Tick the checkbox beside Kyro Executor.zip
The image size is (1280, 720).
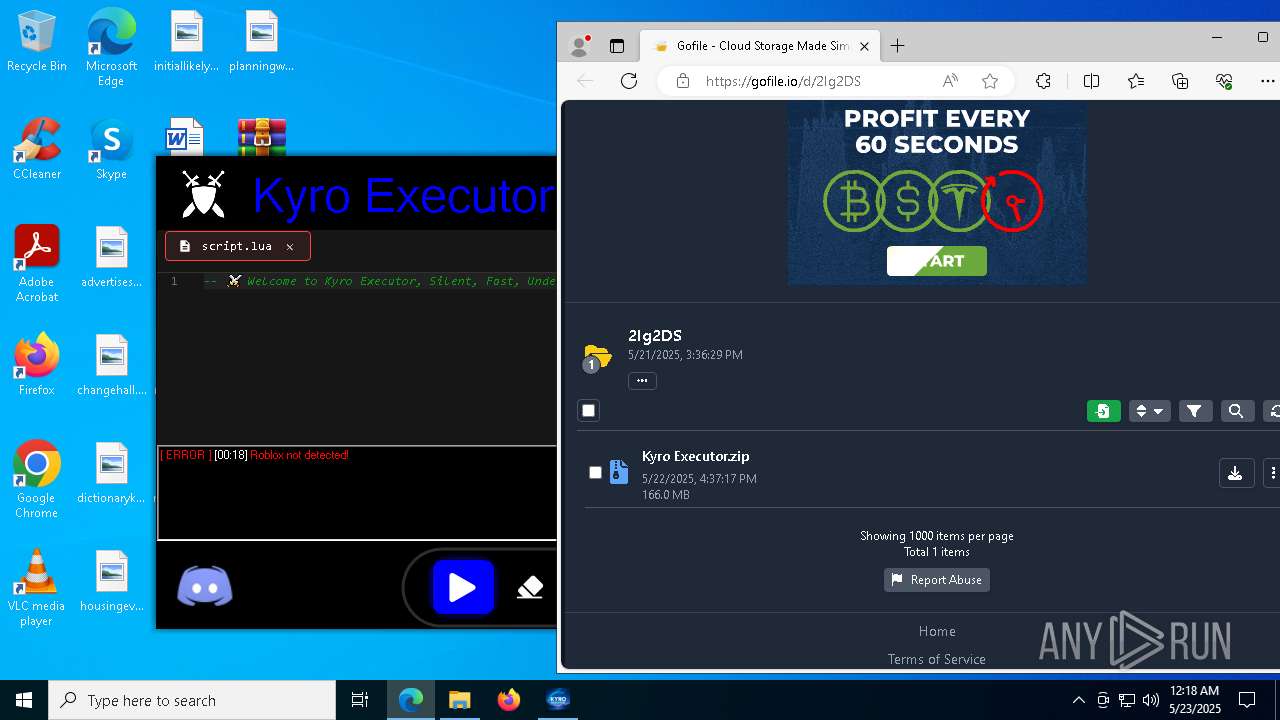tap(595, 472)
